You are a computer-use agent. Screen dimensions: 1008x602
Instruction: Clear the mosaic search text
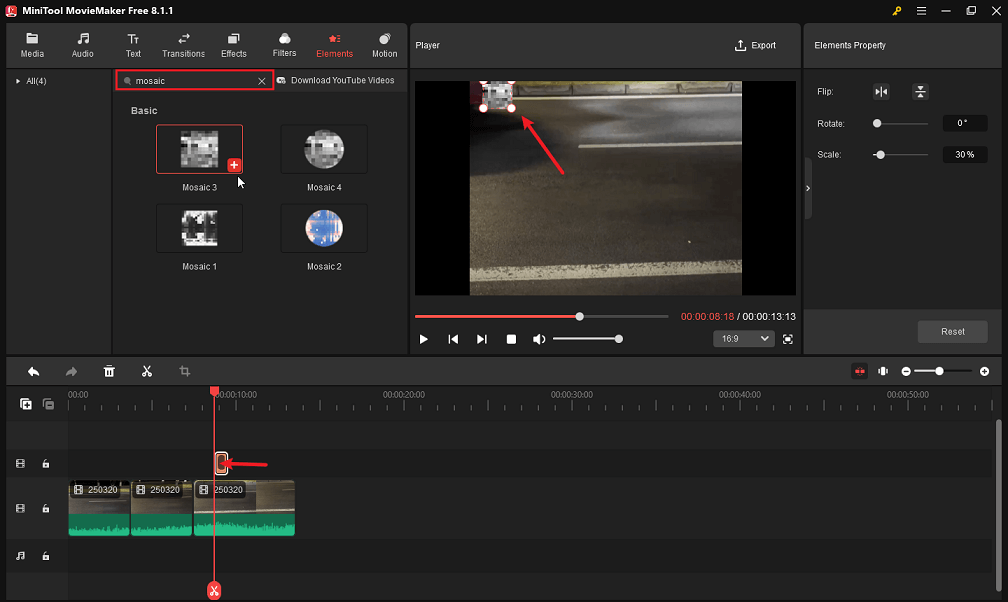[262, 81]
